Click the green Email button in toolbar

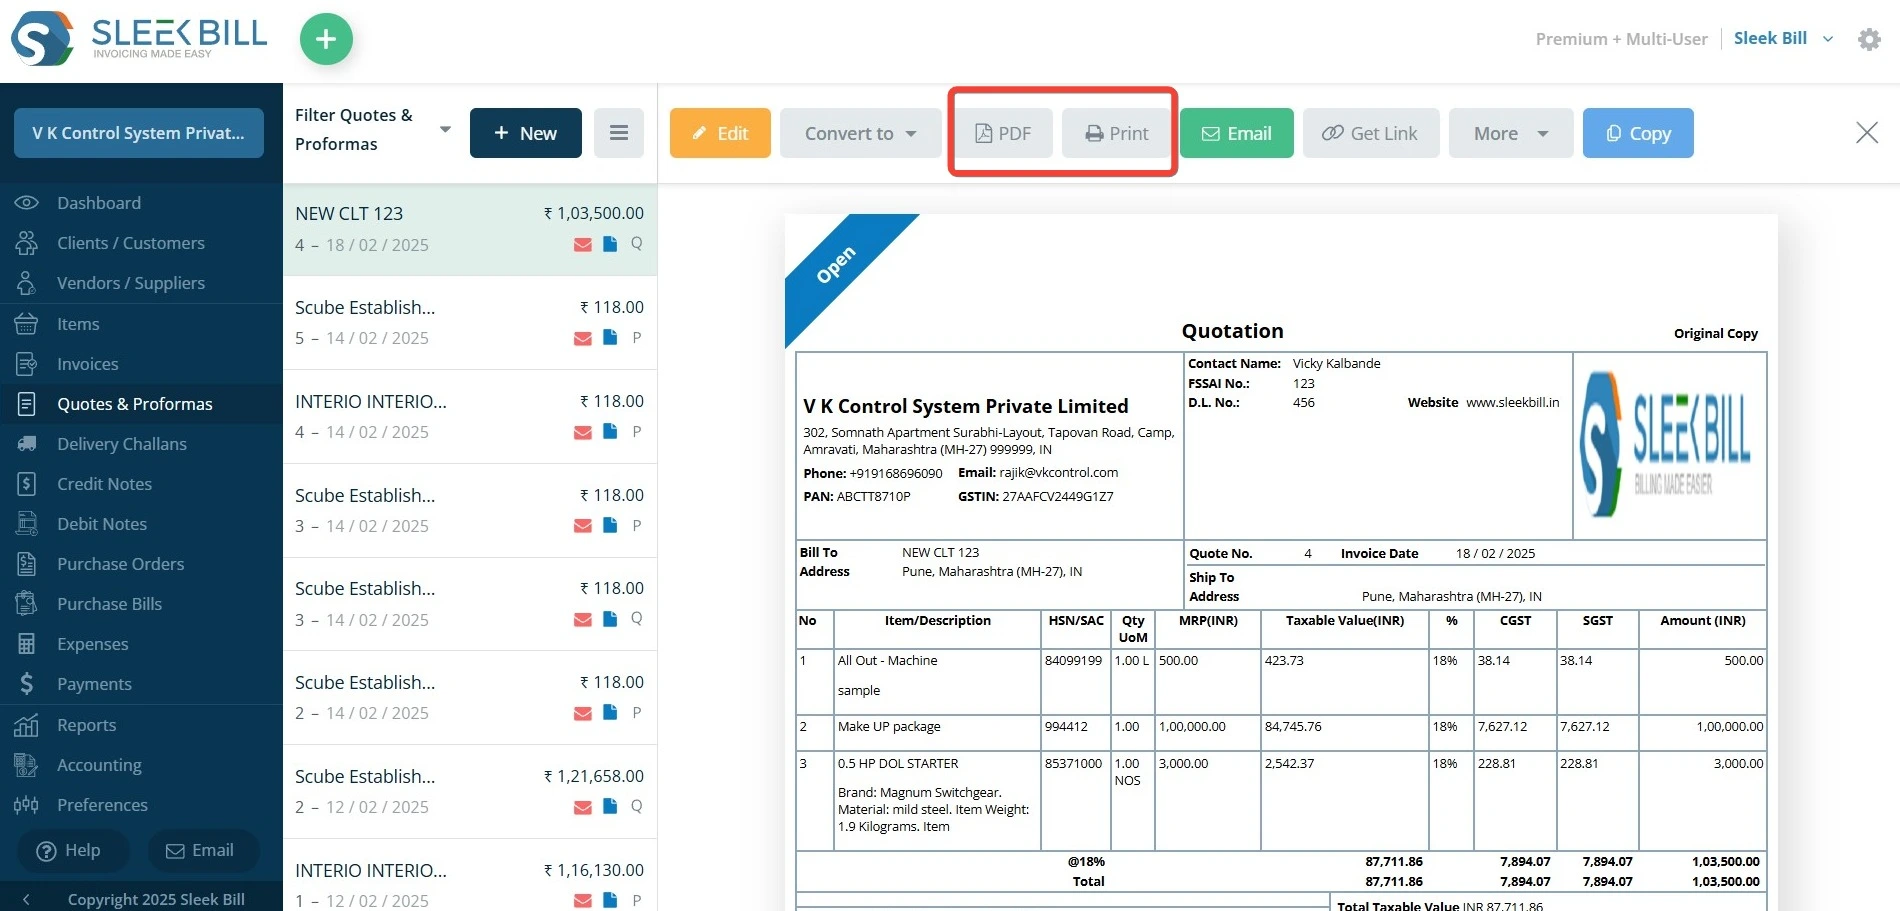coord(1237,133)
